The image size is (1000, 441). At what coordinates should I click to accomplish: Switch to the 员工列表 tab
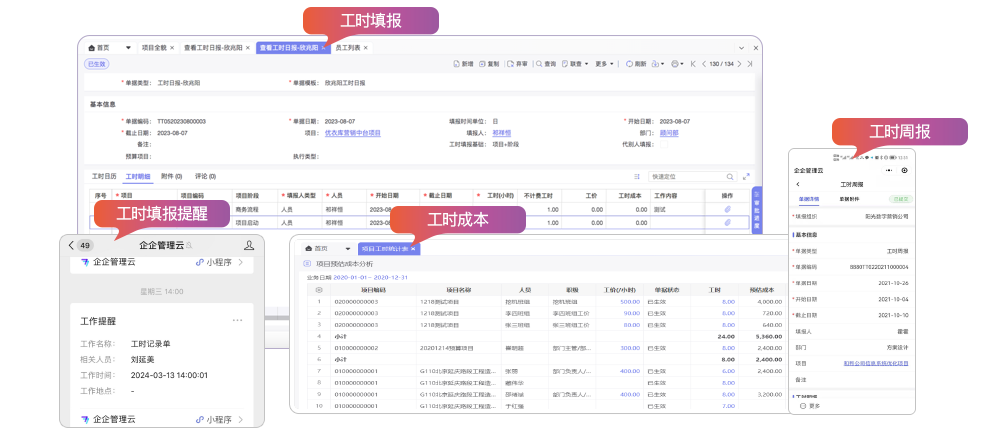[x=348, y=47]
